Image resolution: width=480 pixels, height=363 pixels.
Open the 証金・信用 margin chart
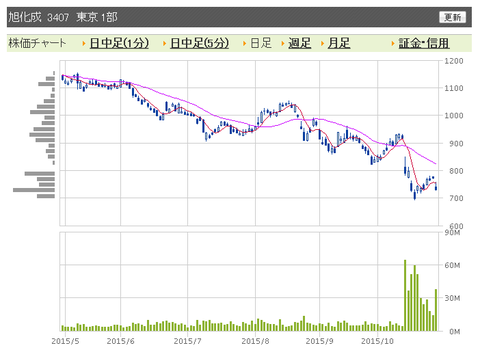424,43
